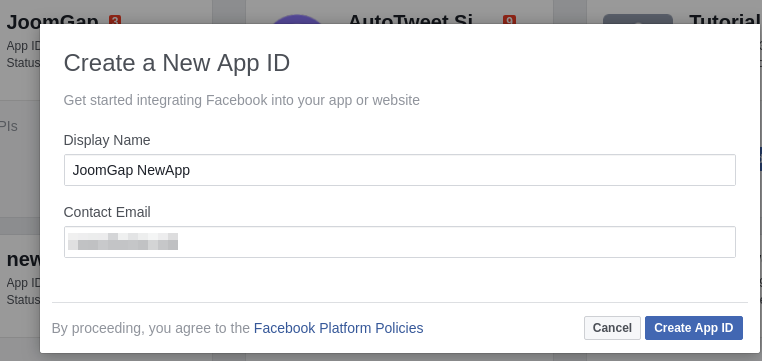Click the JoomGap NewApp text in Display Name
Viewport: 762px width, 361px height.
click(x=131, y=171)
